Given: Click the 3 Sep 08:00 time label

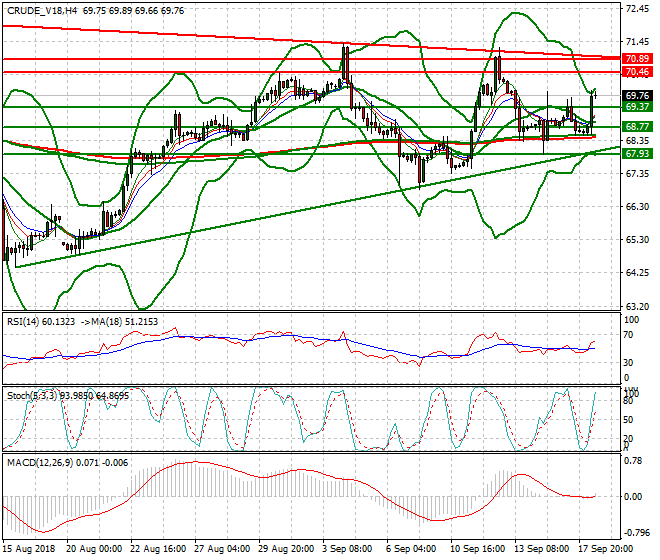Looking at the screenshot, I should (x=347, y=549).
